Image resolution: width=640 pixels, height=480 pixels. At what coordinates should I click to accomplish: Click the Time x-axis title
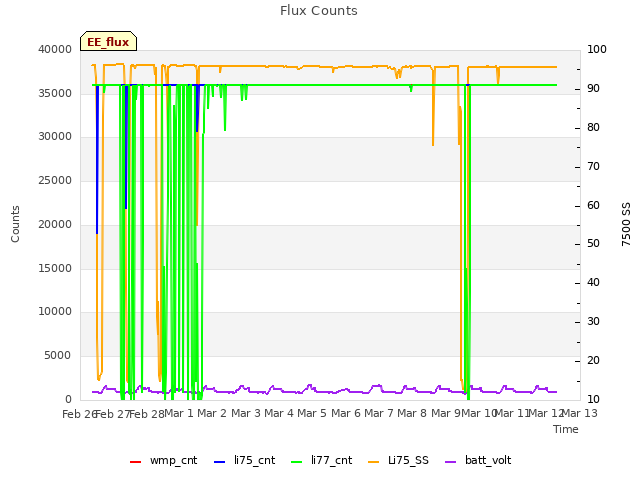pyautogui.click(x=566, y=429)
